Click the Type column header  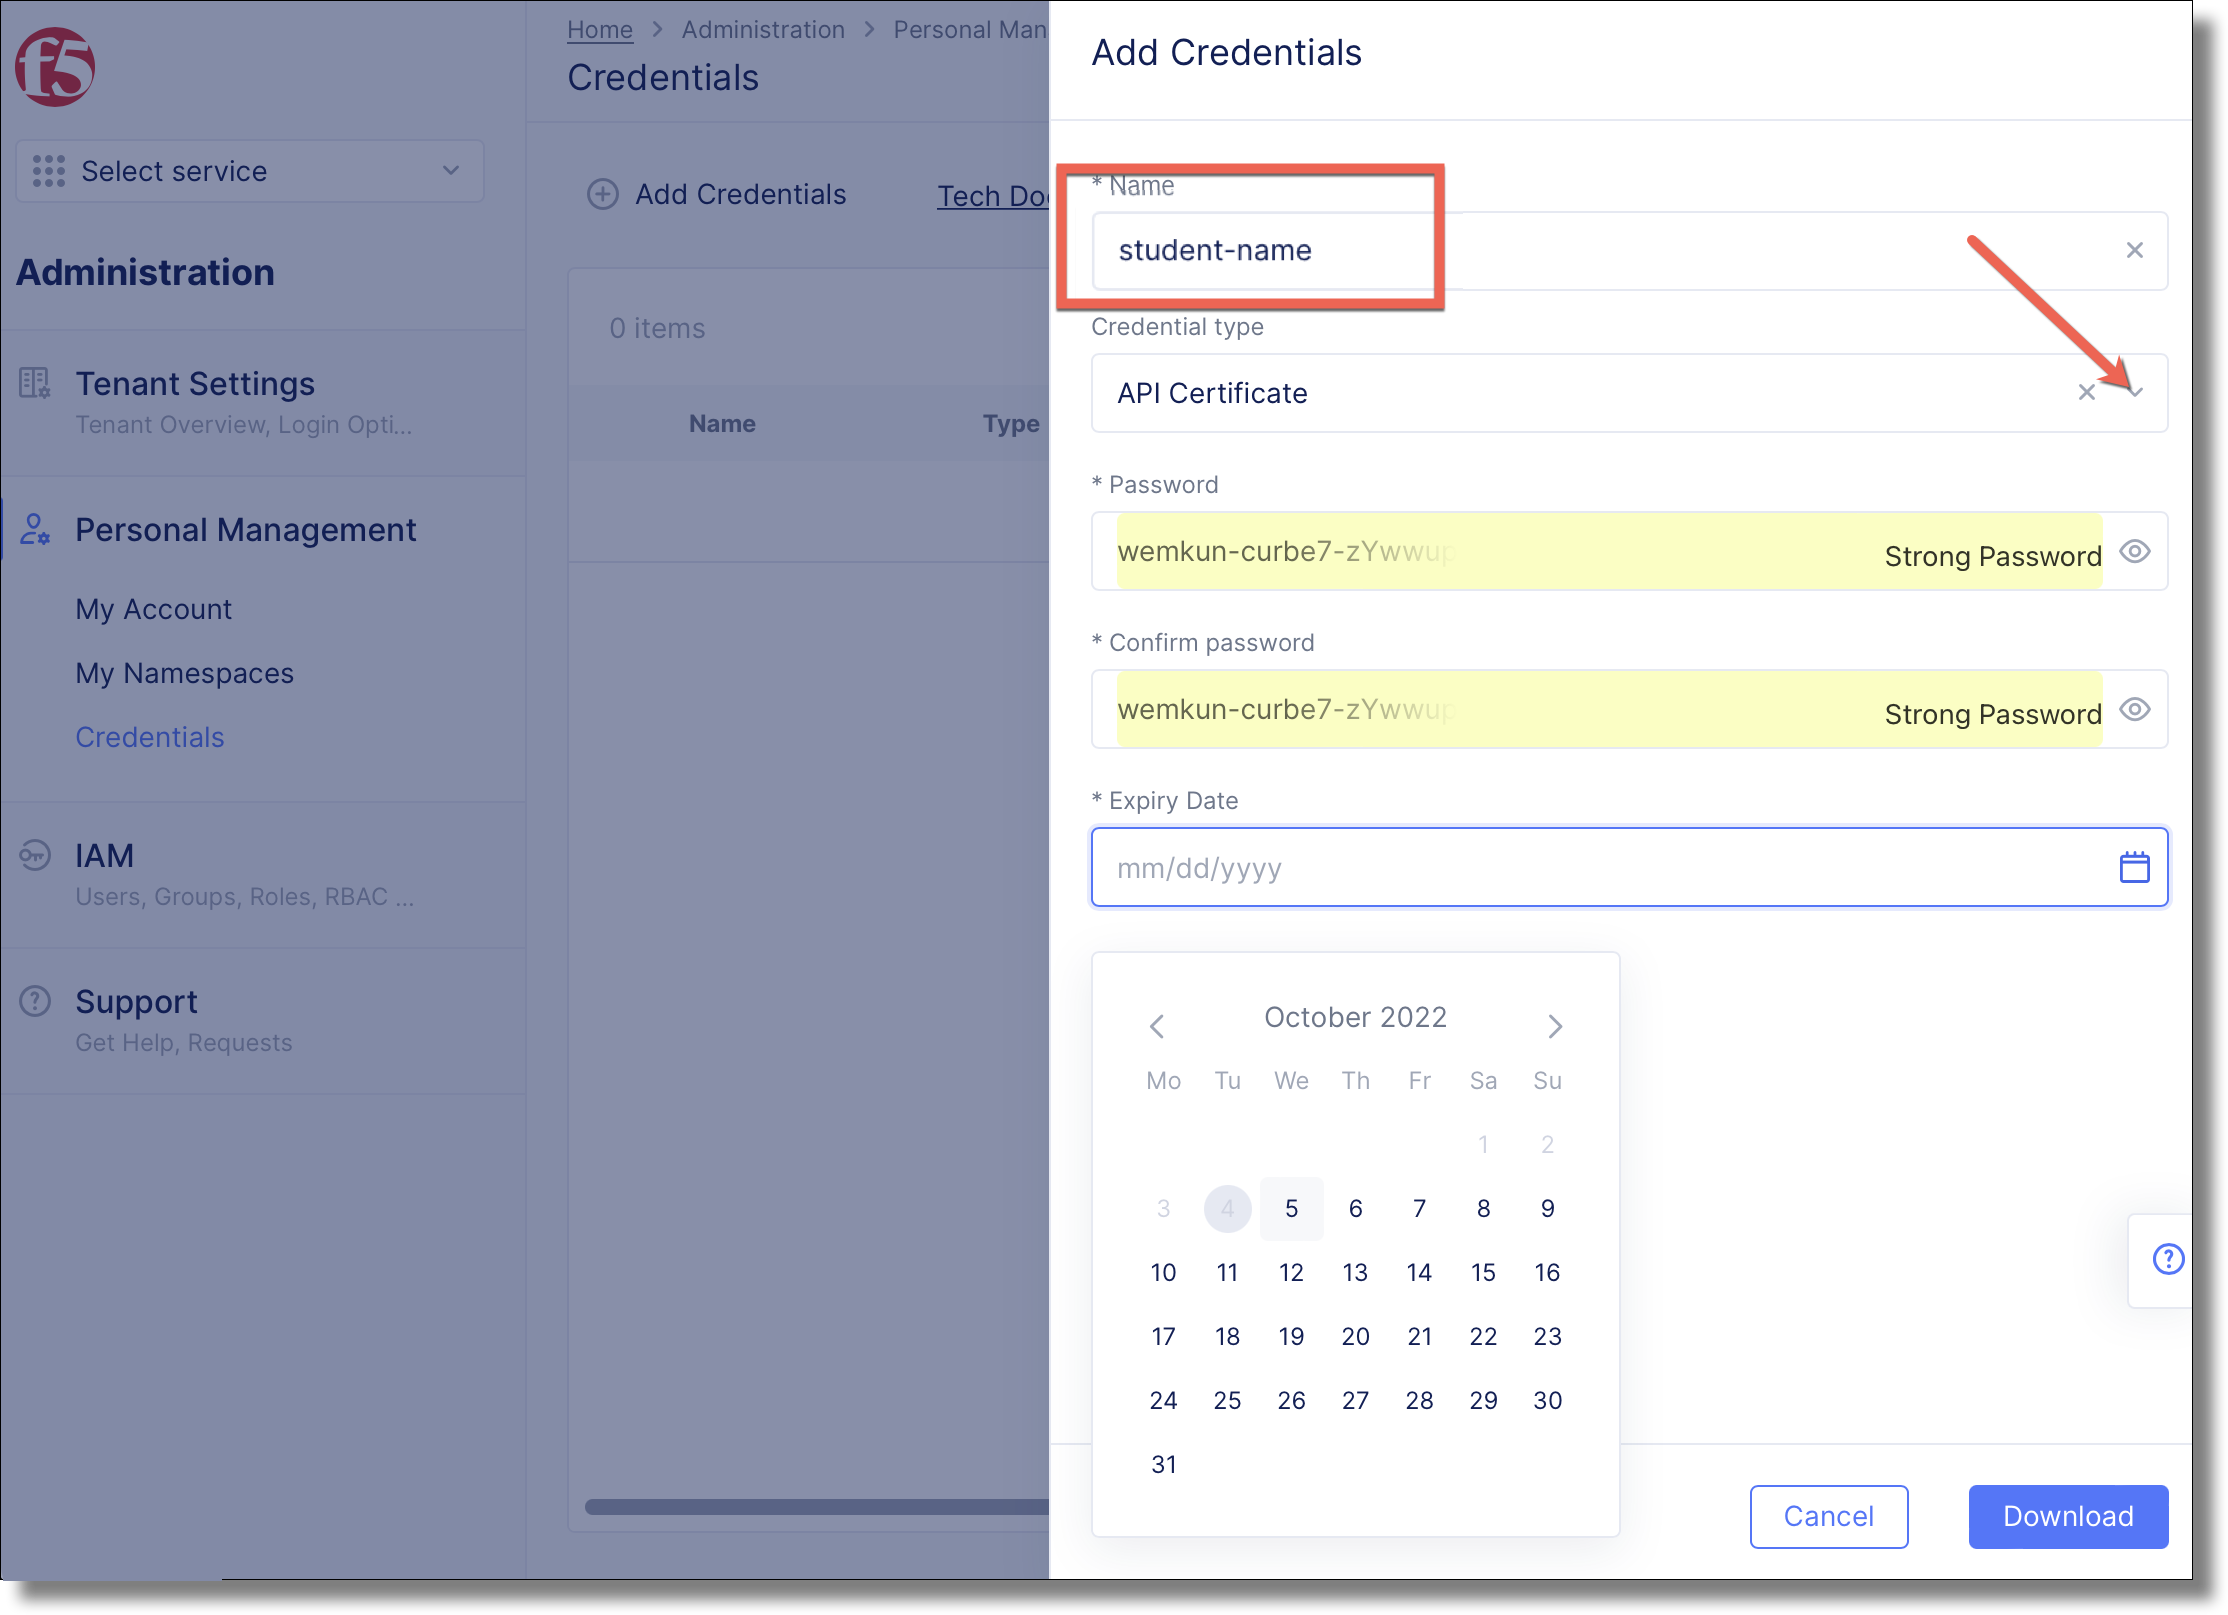(x=1011, y=423)
